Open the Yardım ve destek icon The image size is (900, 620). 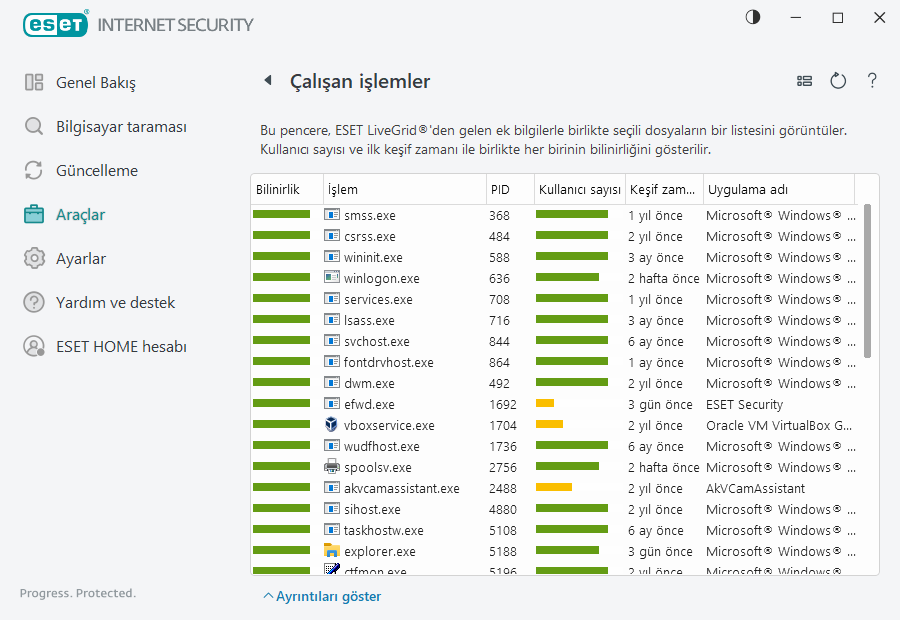35,303
